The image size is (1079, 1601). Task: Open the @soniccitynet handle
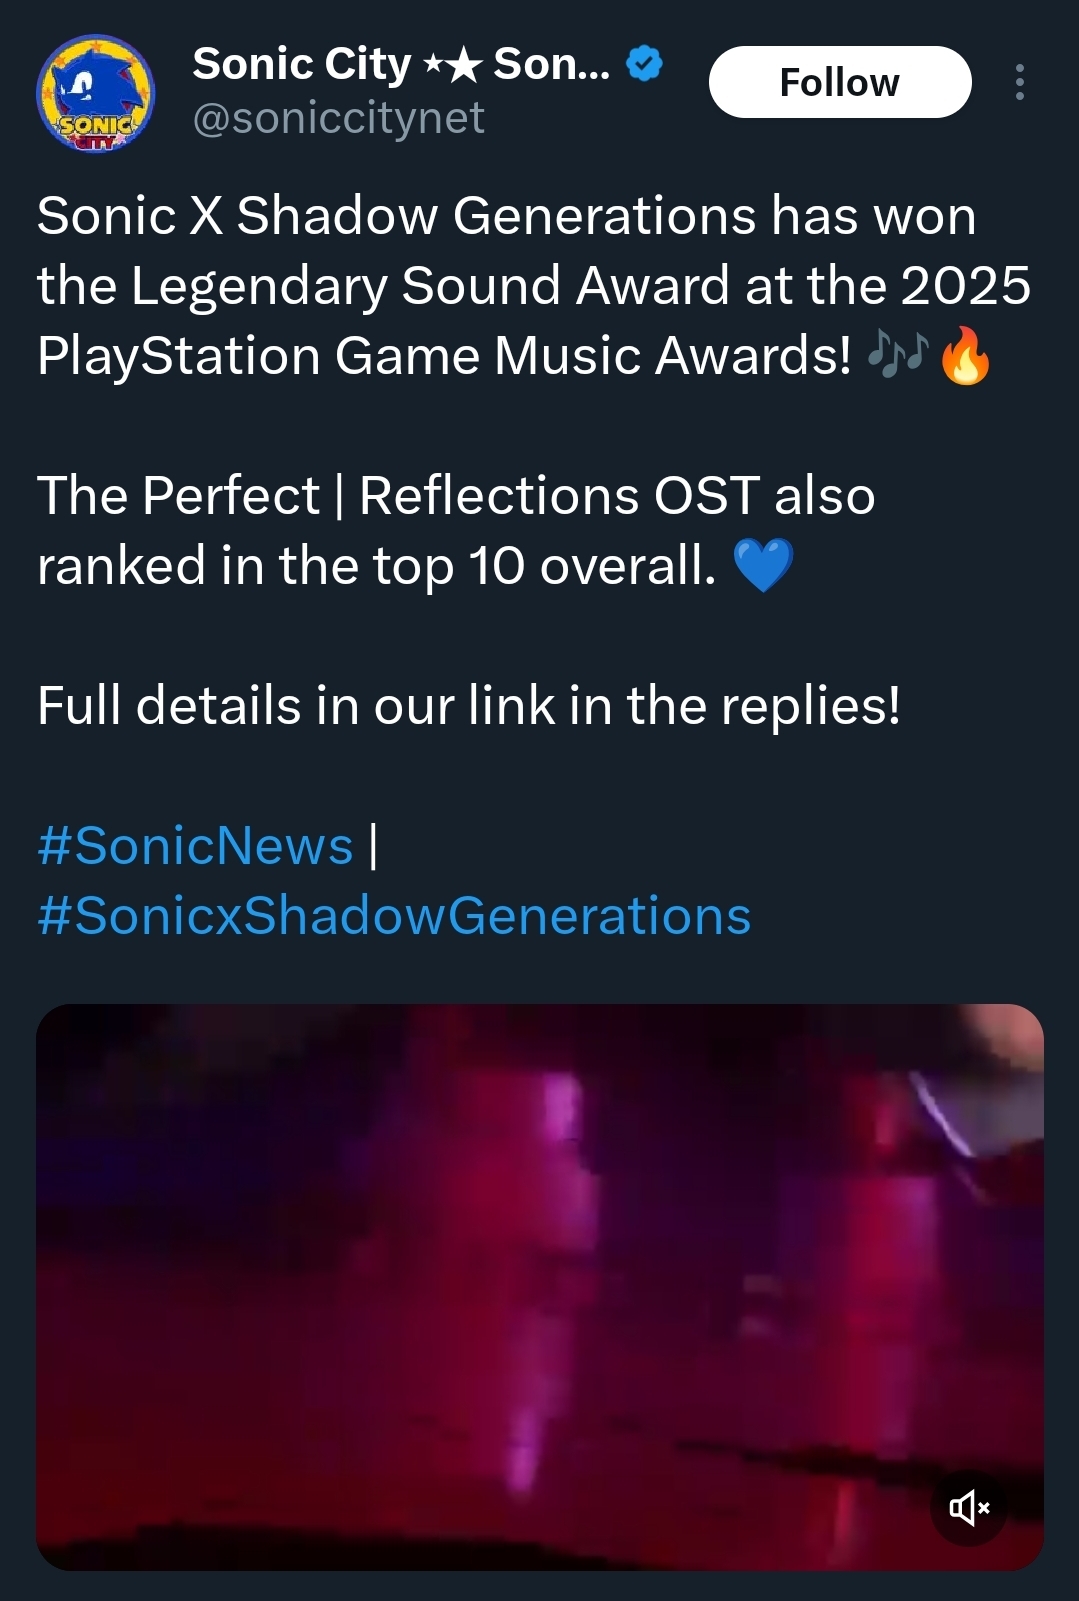tap(338, 118)
